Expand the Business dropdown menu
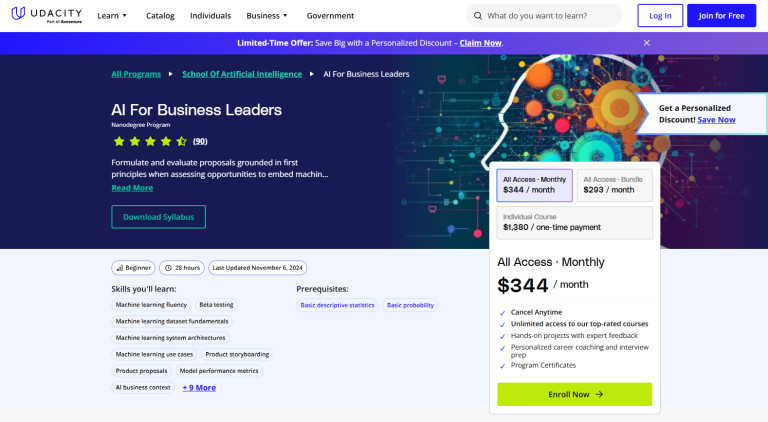This screenshot has height=422, width=768. click(x=267, y=16)
